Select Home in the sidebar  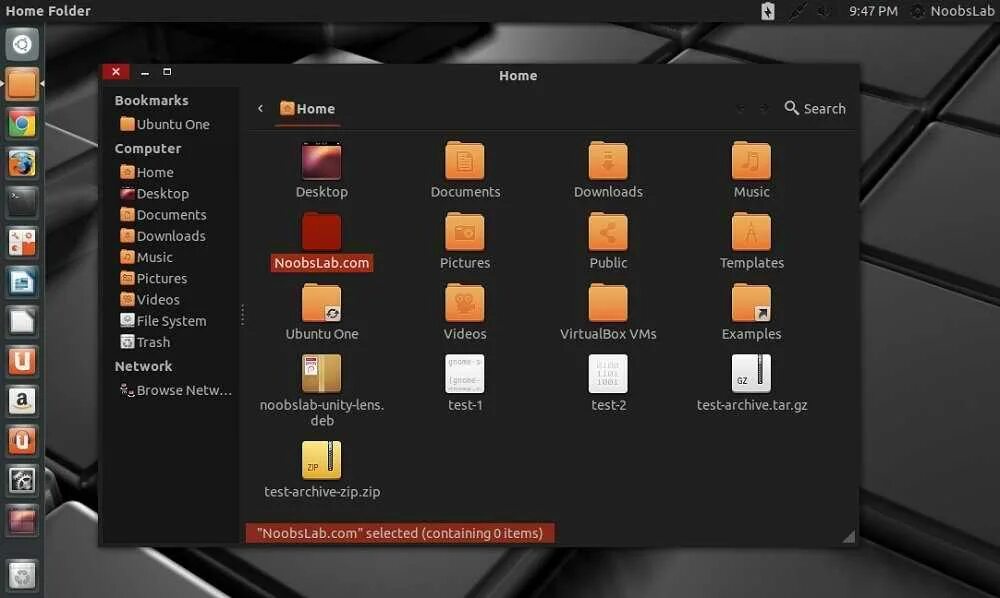tap(147, 172)
